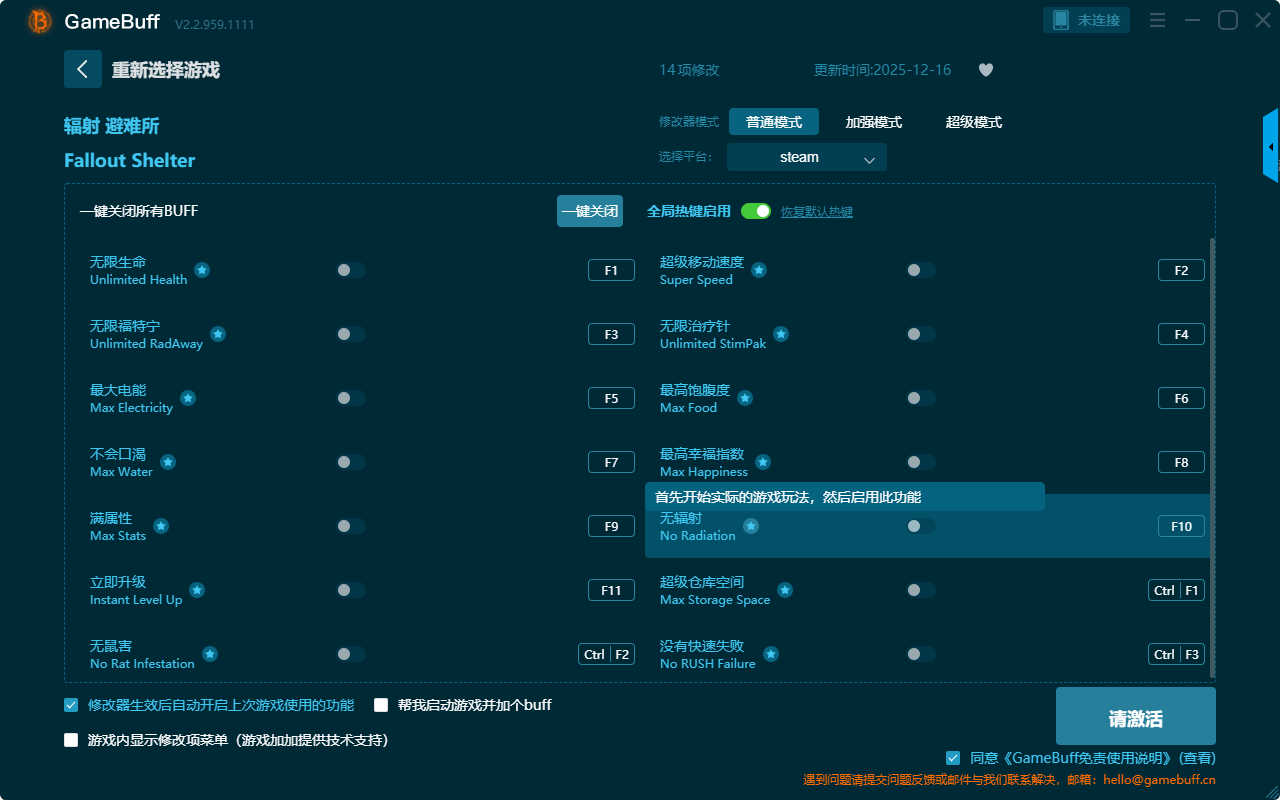Screen dimensions: 1280x800
Task: Click the star icon beside Max Stats
Action: 161,526
